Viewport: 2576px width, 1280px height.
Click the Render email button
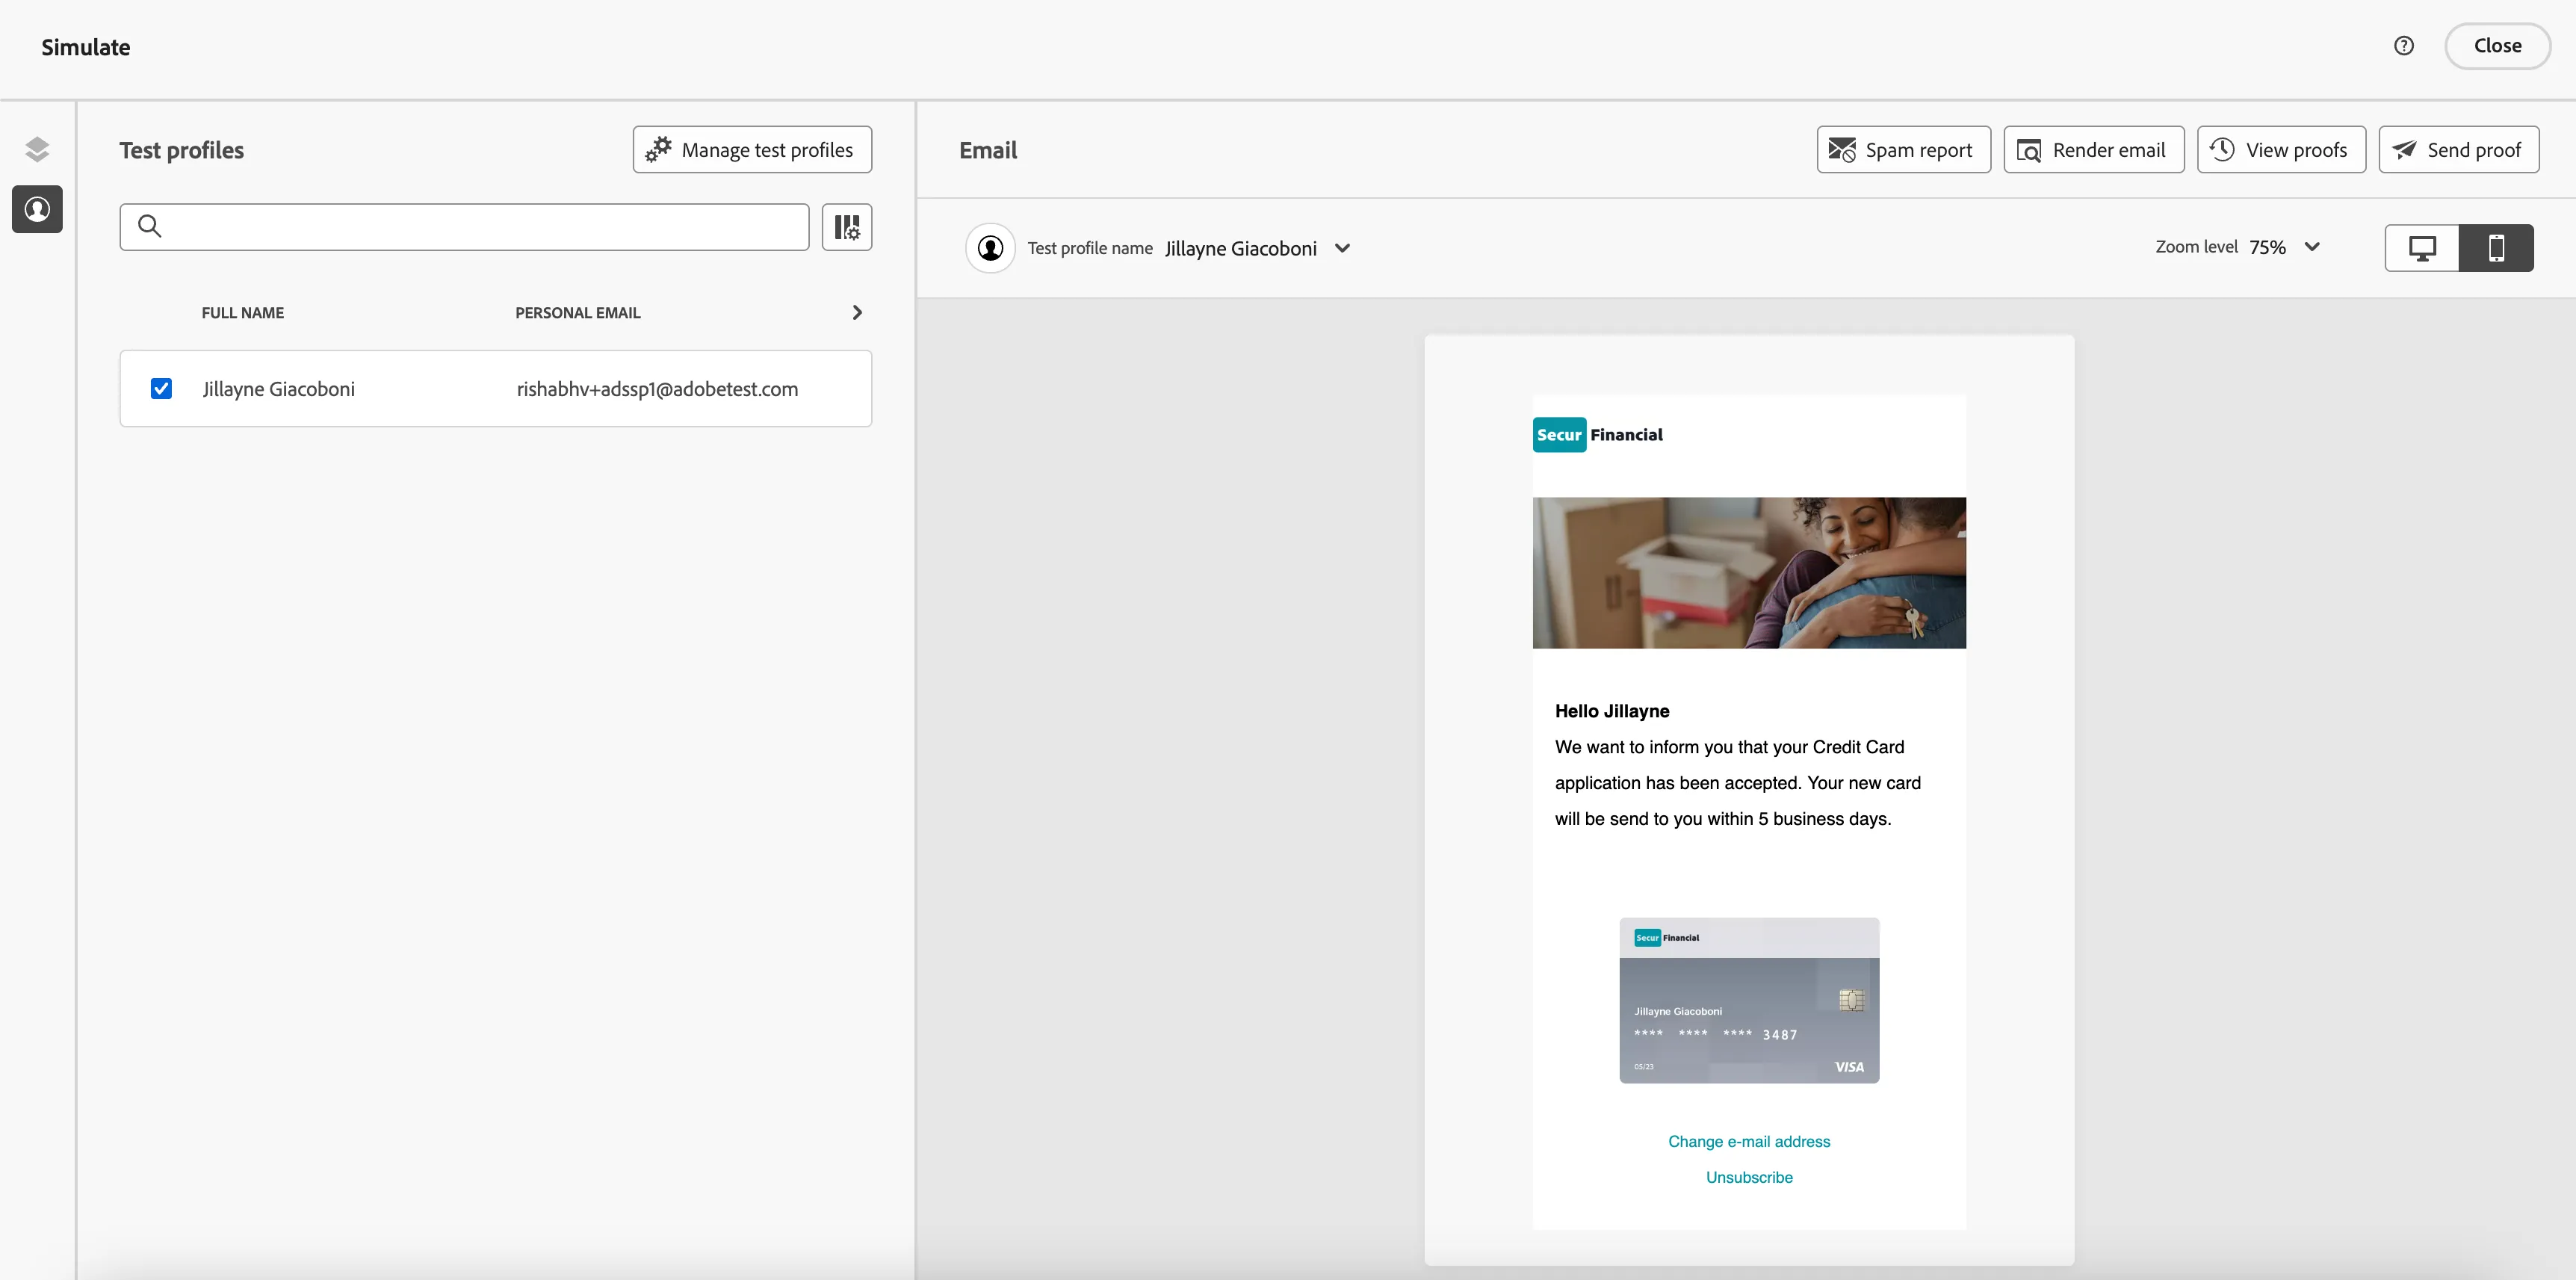(x=2093, y=150)
